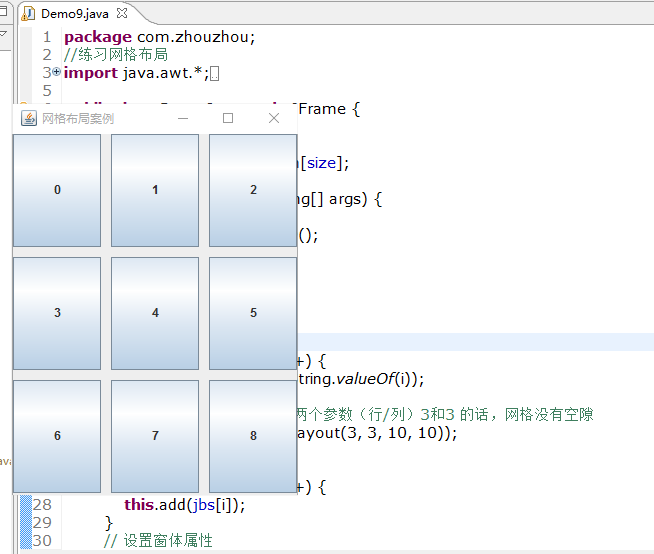Click the Frame { class declaration text
Image resolution: width=654 pixels, height=554 pixels.
click(329, 109)
